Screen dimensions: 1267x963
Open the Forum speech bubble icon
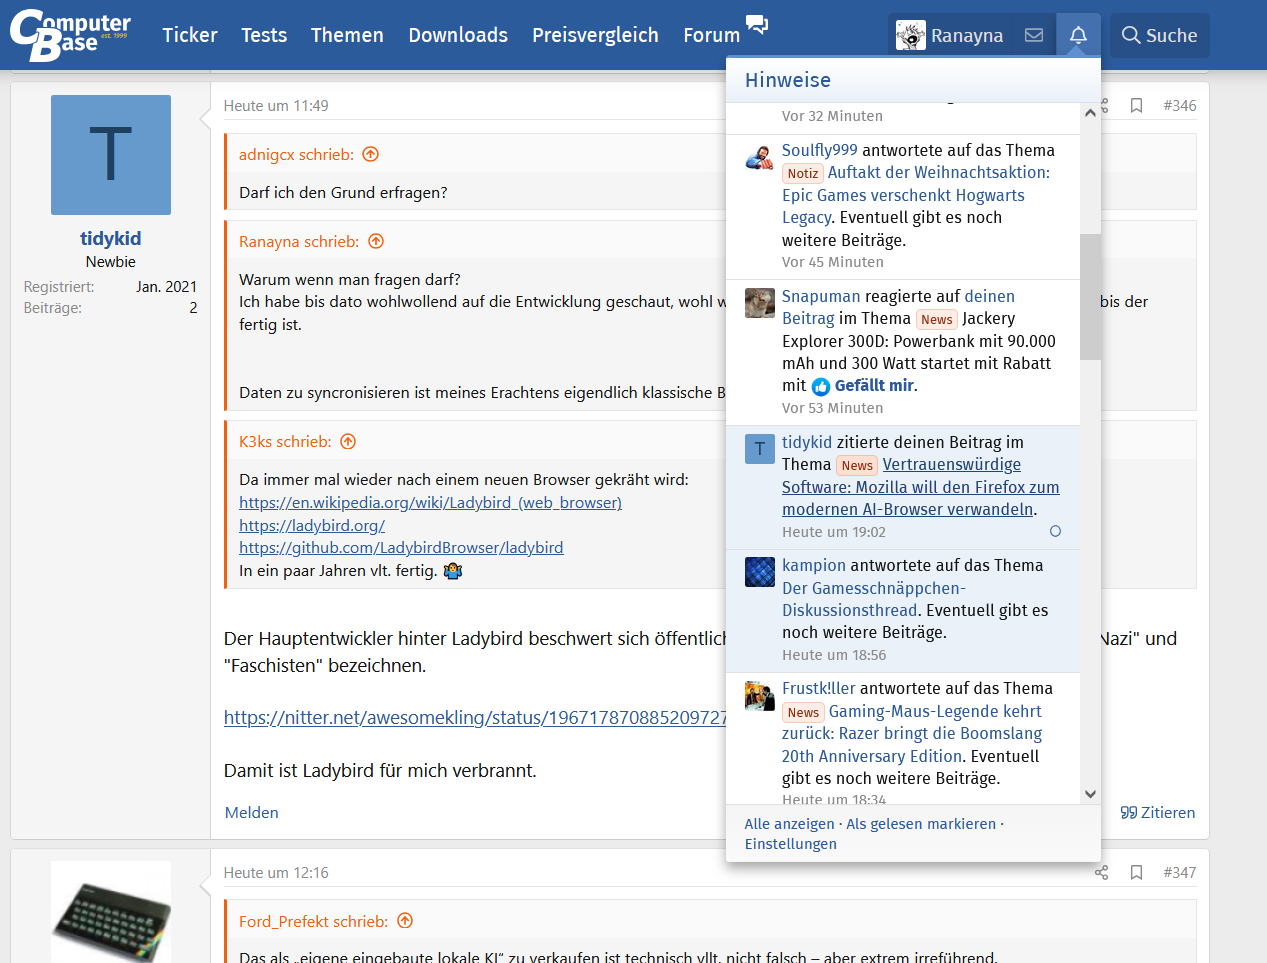click(x=757, y=24)
